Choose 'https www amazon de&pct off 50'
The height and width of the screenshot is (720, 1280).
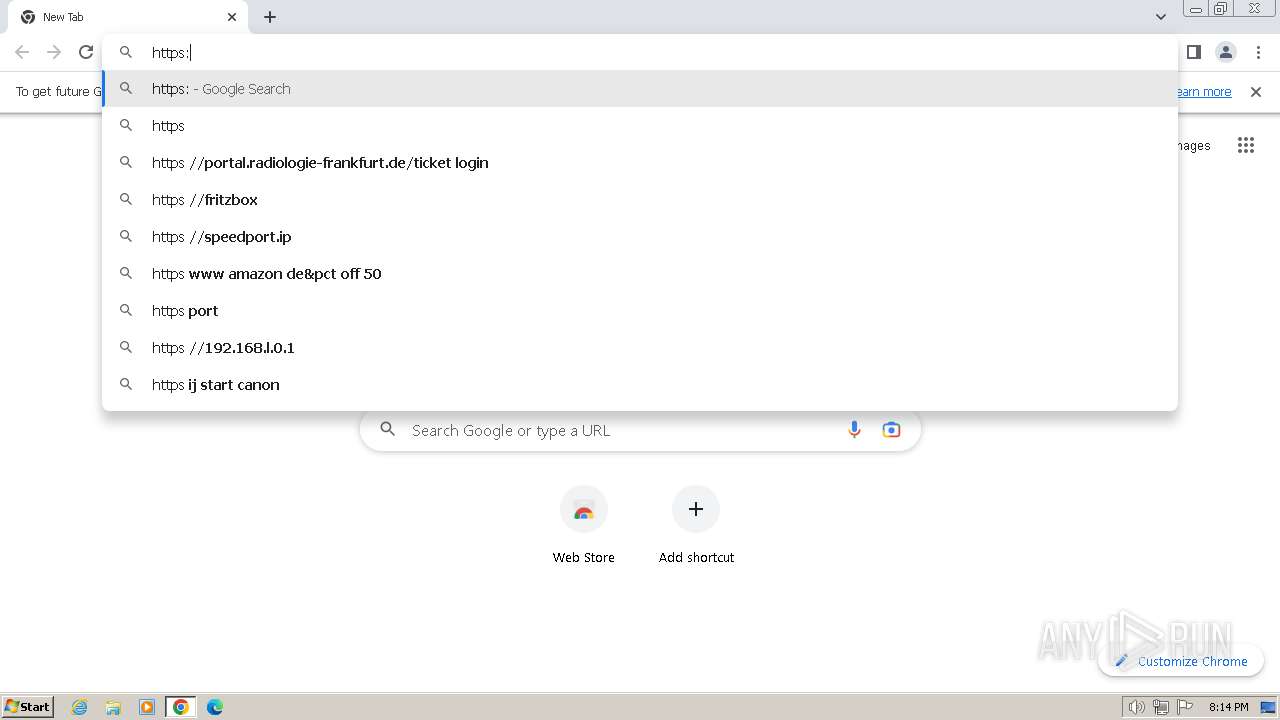640,274
